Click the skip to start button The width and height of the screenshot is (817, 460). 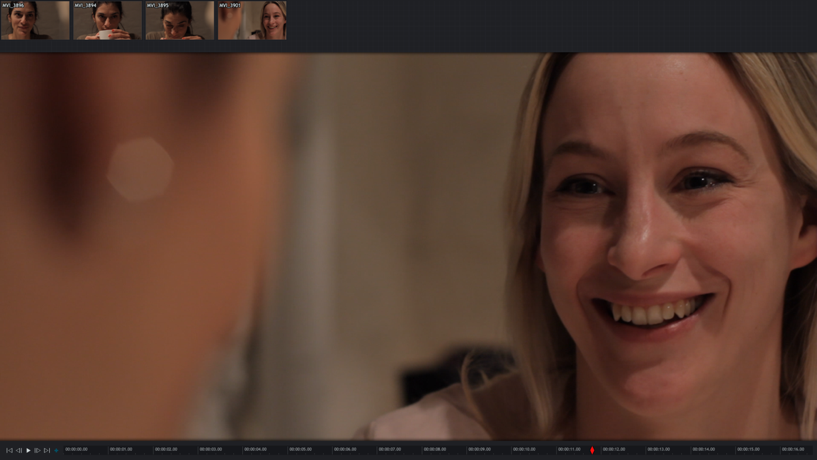click(9, 450)
